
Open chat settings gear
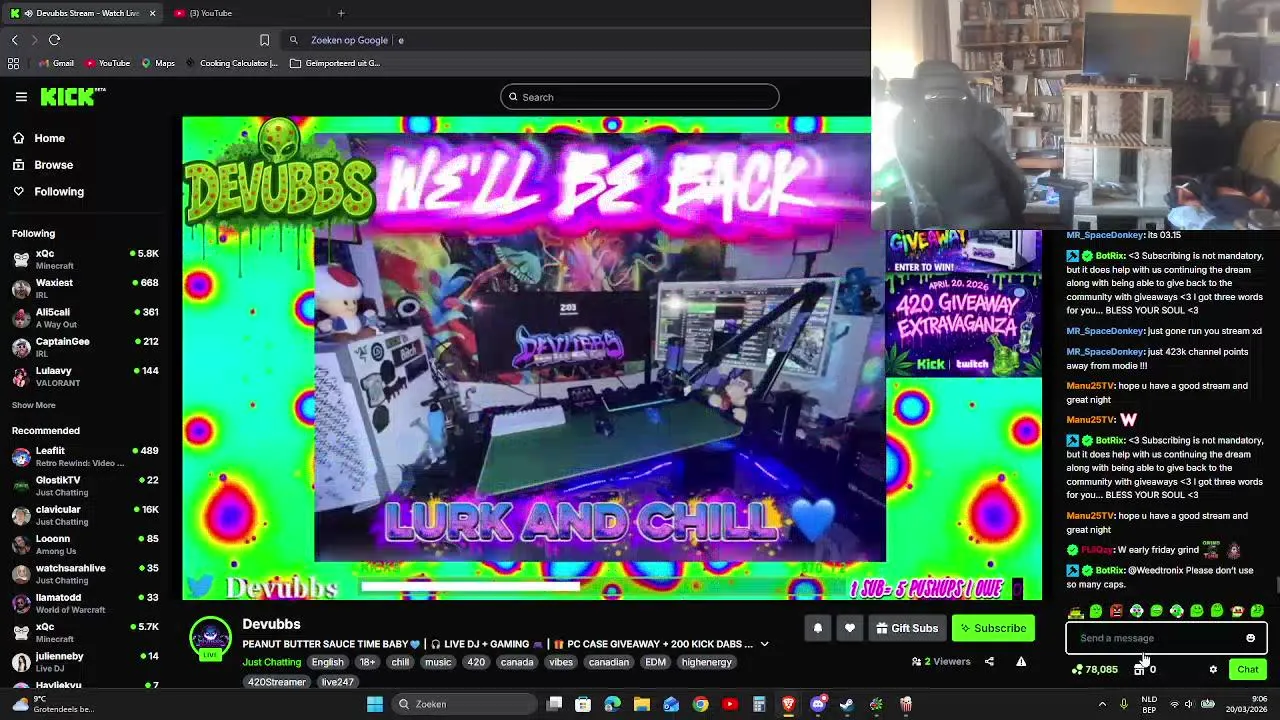tap(1213, 669)
